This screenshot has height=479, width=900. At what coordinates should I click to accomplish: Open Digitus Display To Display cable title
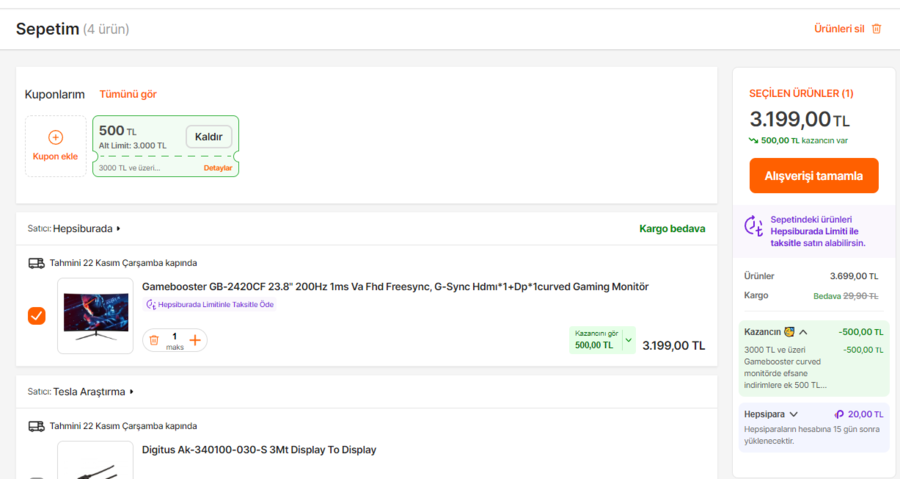coord(259,450)
